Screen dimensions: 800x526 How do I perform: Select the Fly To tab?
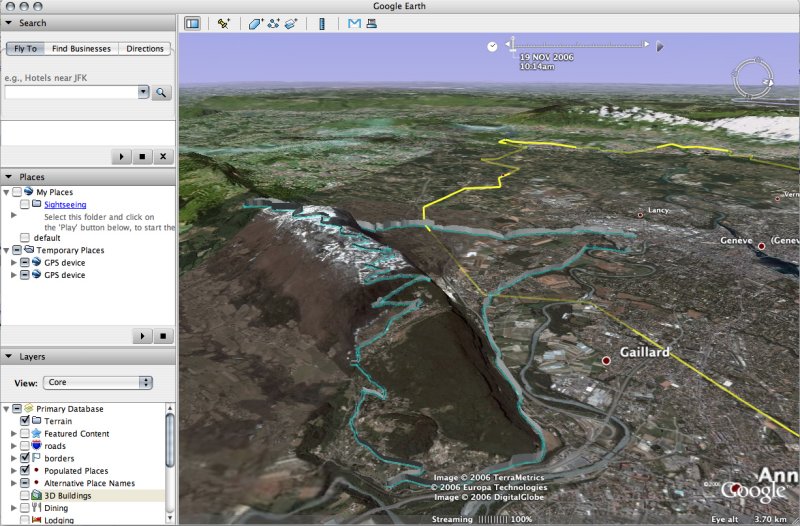[26, 48]
